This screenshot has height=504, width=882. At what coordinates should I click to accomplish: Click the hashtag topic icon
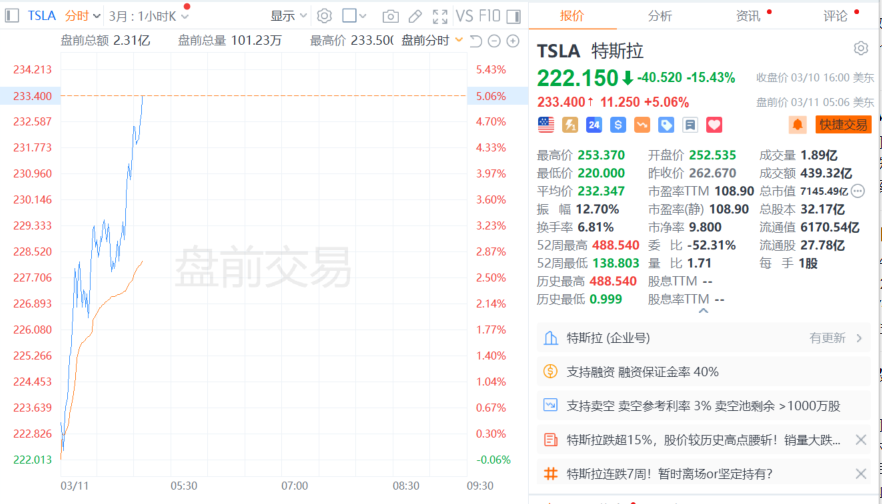[x=551, y=474]
